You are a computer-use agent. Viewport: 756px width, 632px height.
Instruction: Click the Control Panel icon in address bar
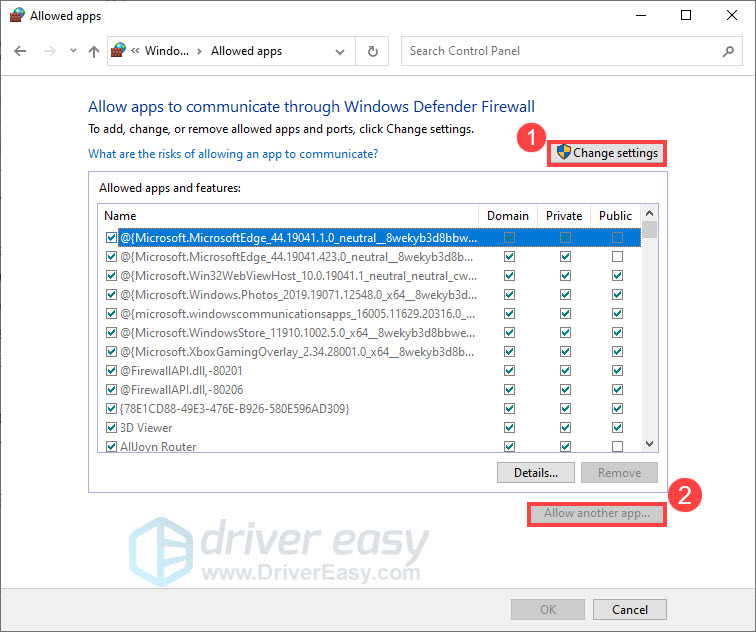pyautogui.click(x=120, y=51)
